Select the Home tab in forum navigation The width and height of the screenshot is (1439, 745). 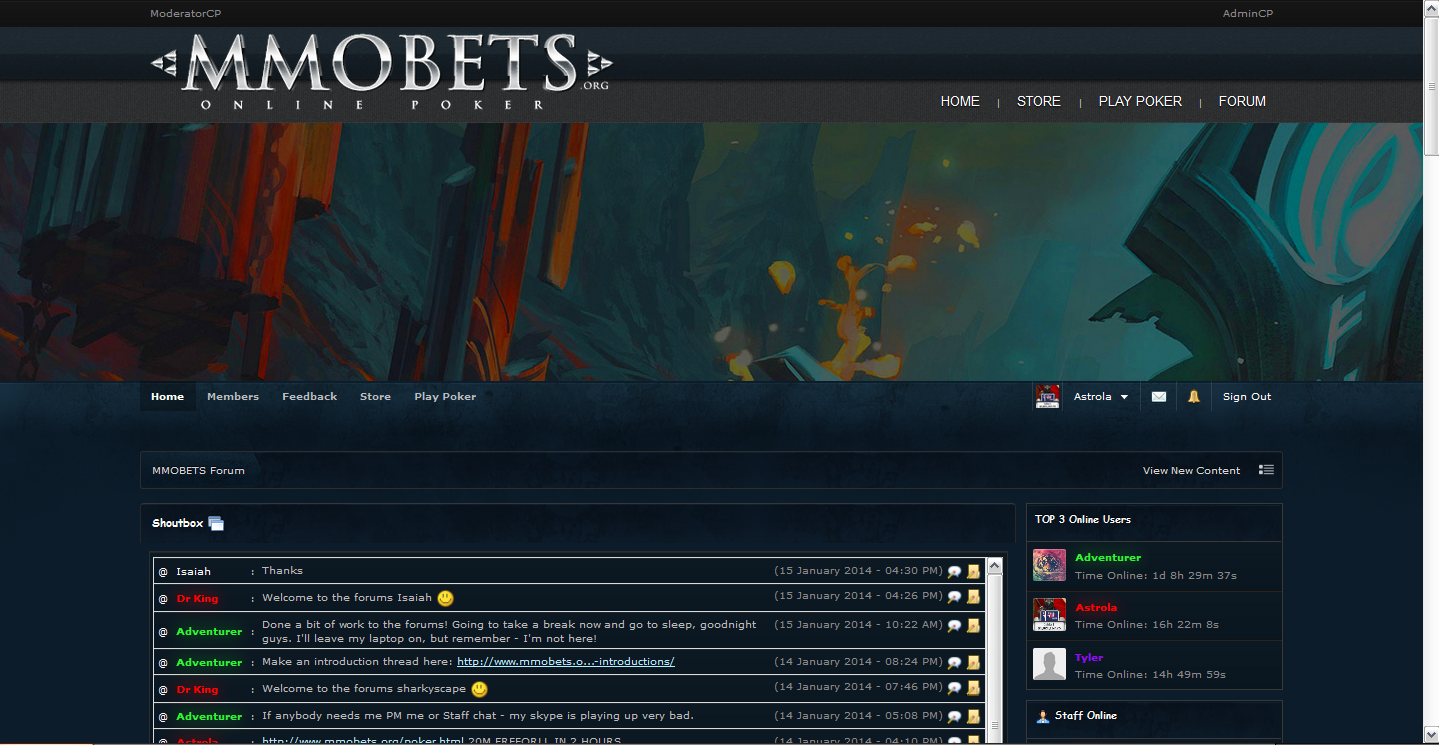(x=168, y=397)
